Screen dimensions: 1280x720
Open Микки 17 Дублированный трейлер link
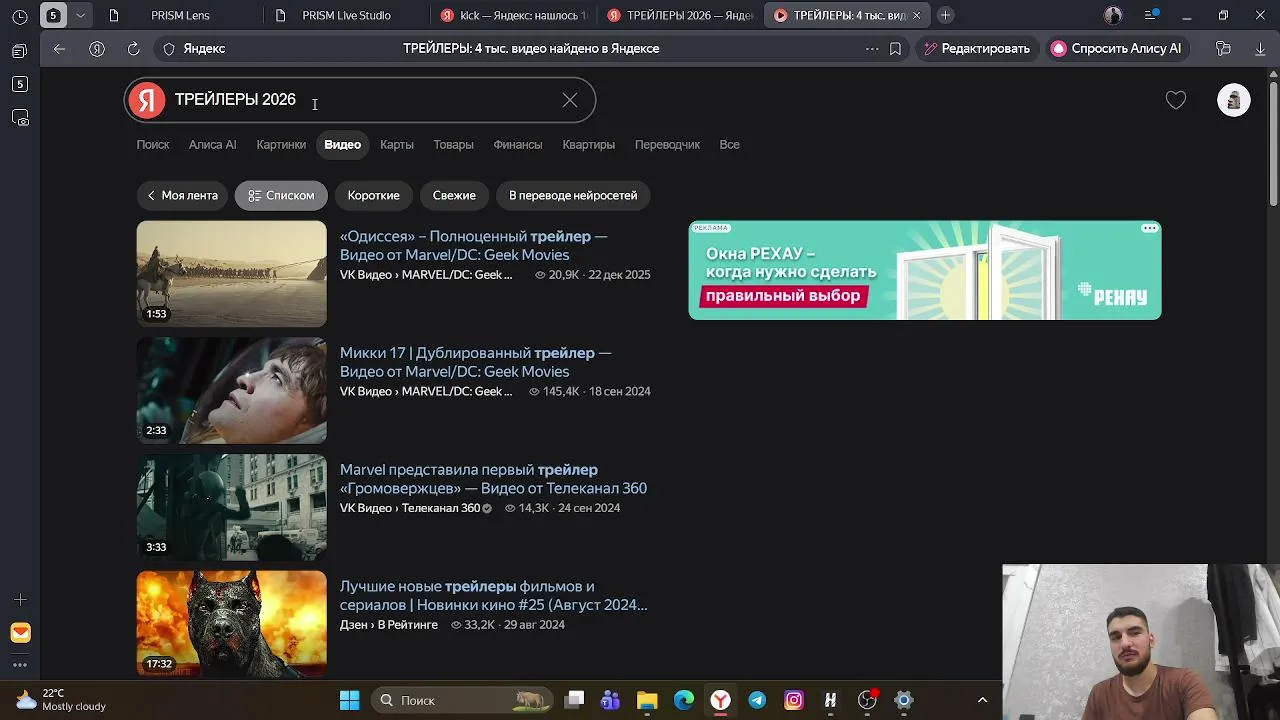coord(476,362)
